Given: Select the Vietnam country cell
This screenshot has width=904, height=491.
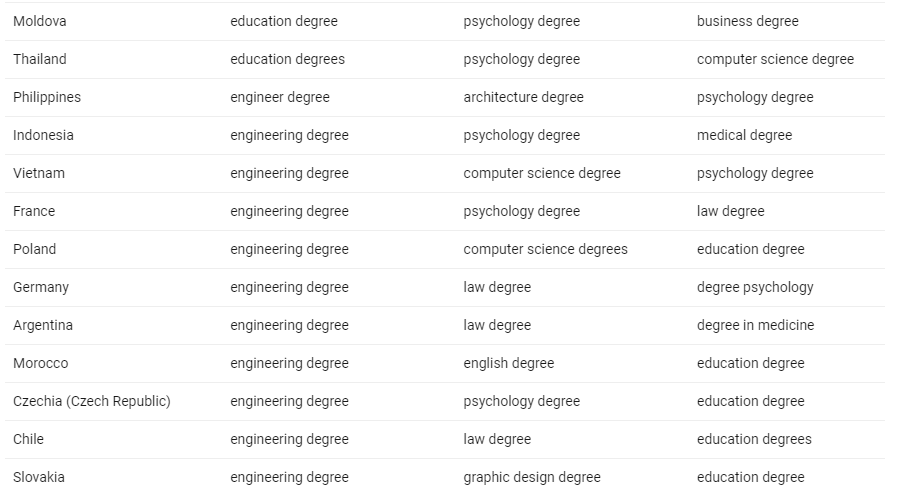Looking at the screenshot, I should click(39, 173).
